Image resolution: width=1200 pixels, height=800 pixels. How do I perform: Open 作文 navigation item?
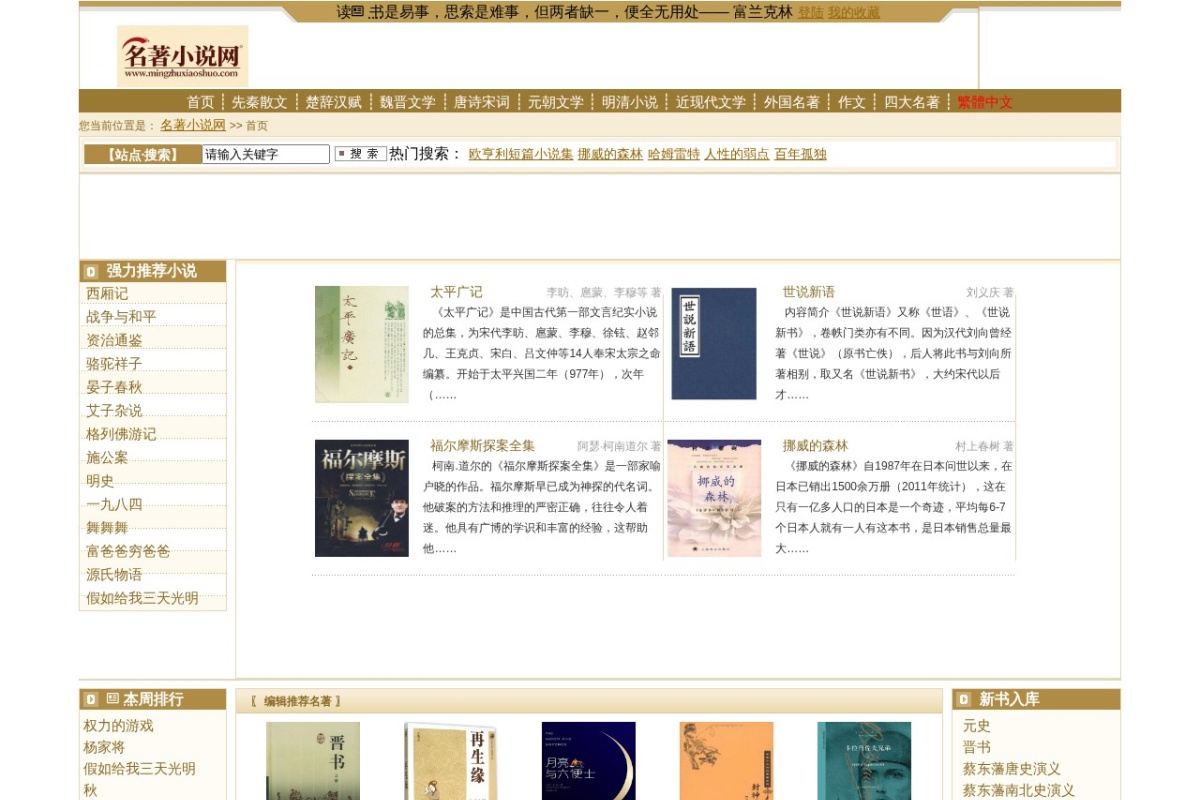[851, 102]
